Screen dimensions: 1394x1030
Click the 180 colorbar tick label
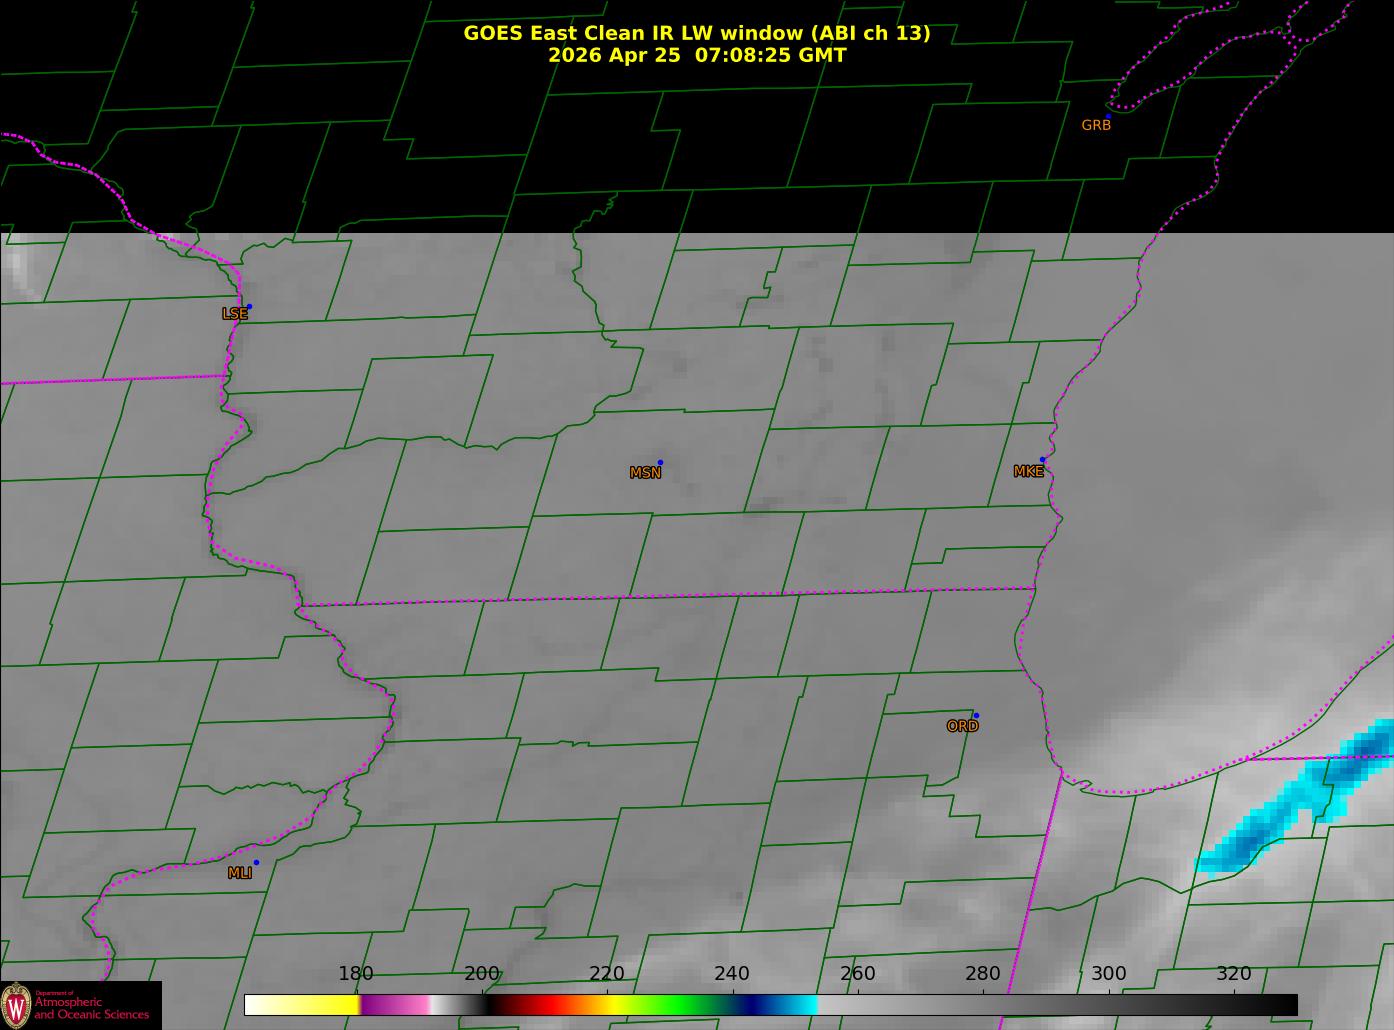[356, 973]
